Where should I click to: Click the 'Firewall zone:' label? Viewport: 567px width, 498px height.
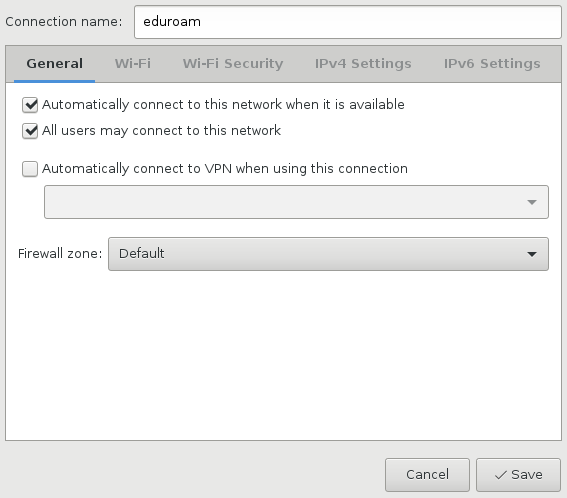click(60, 254)
